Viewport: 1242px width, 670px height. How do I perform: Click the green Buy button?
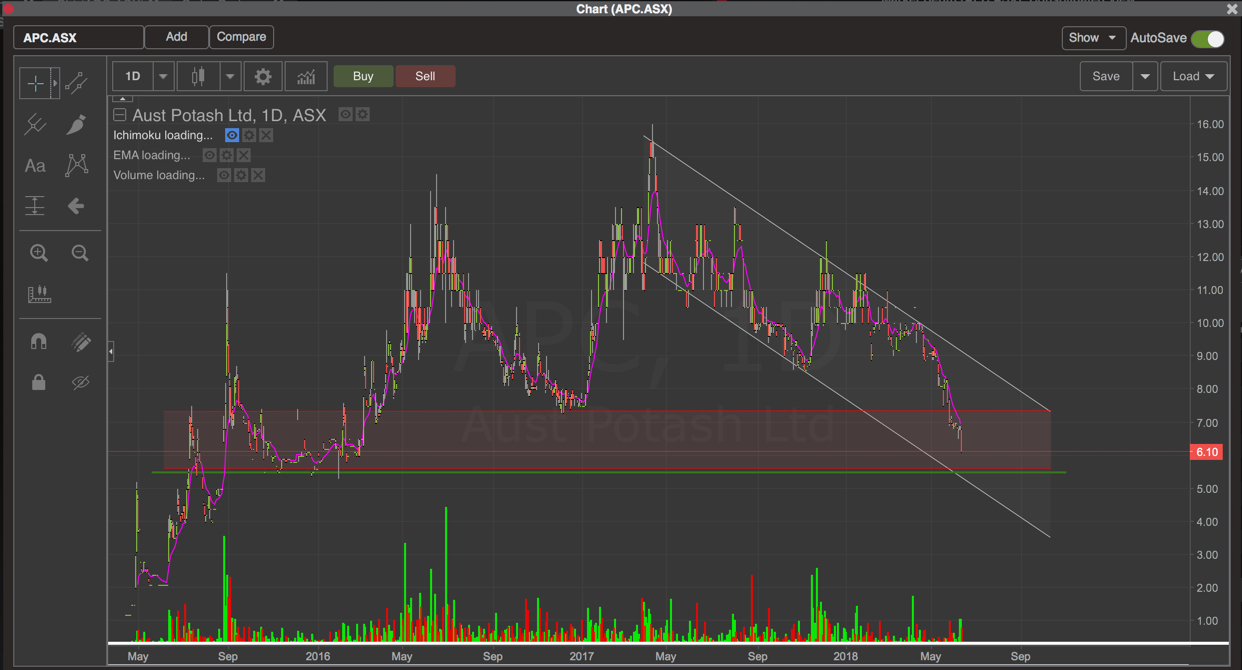click(363, 76)
